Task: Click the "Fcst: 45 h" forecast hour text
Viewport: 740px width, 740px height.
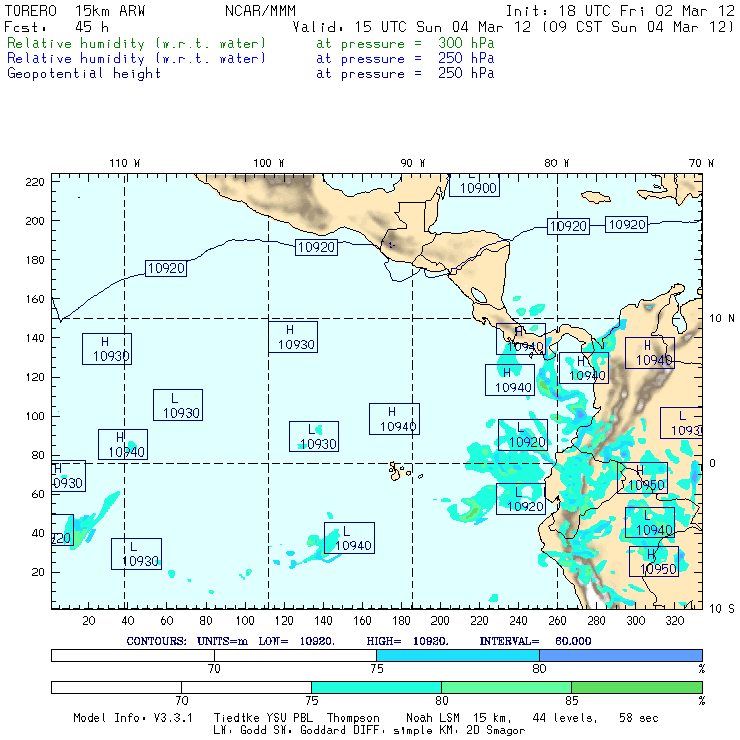Action: (x=57, y=27)
